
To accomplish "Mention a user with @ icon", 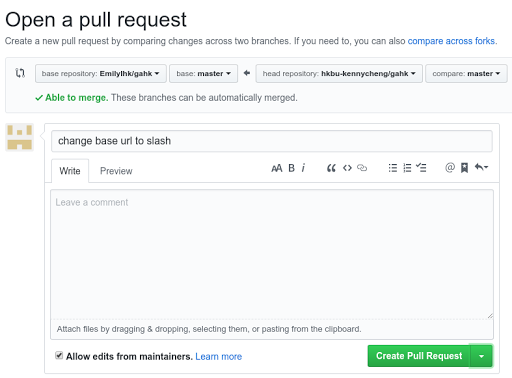I will (x=450, y=167).
